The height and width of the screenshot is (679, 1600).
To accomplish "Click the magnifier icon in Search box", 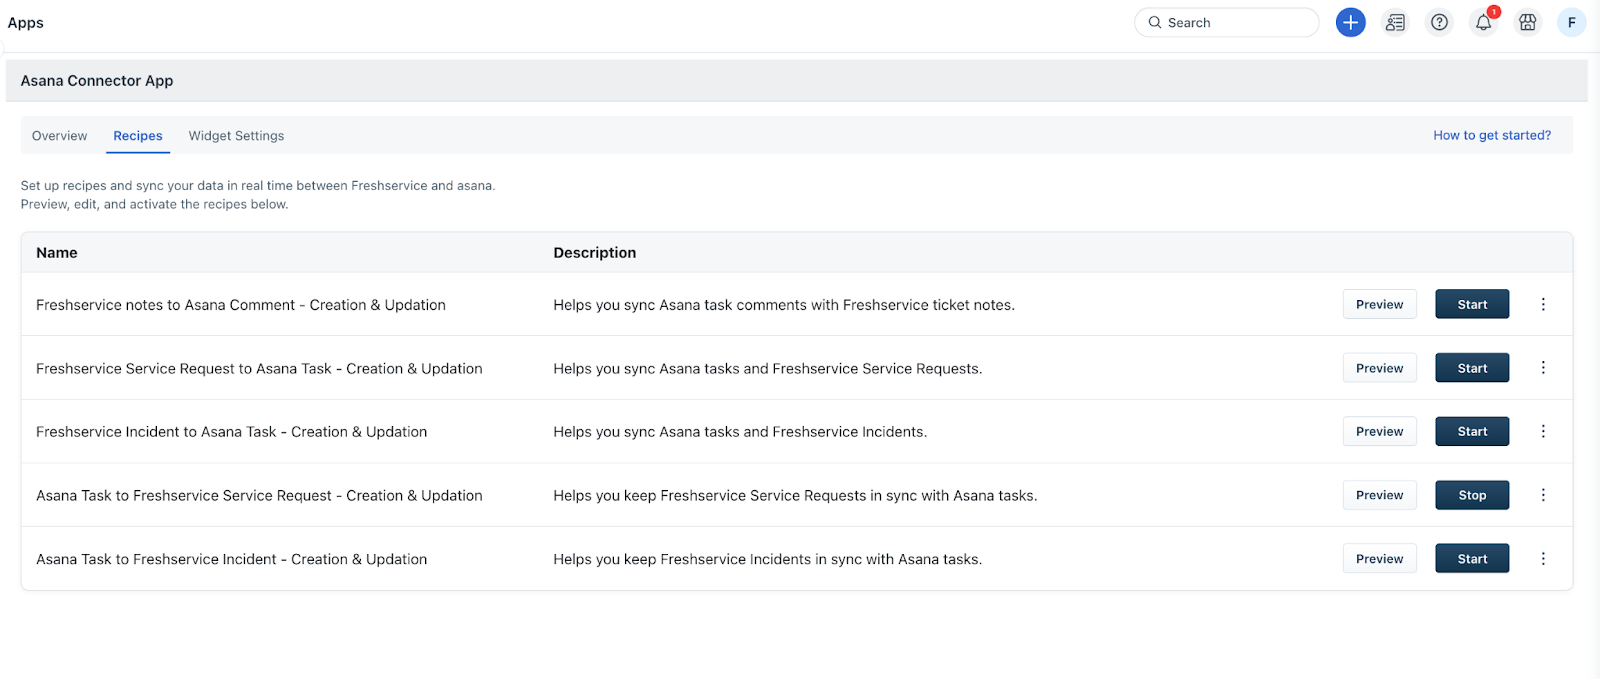I will click(1154, 22).
